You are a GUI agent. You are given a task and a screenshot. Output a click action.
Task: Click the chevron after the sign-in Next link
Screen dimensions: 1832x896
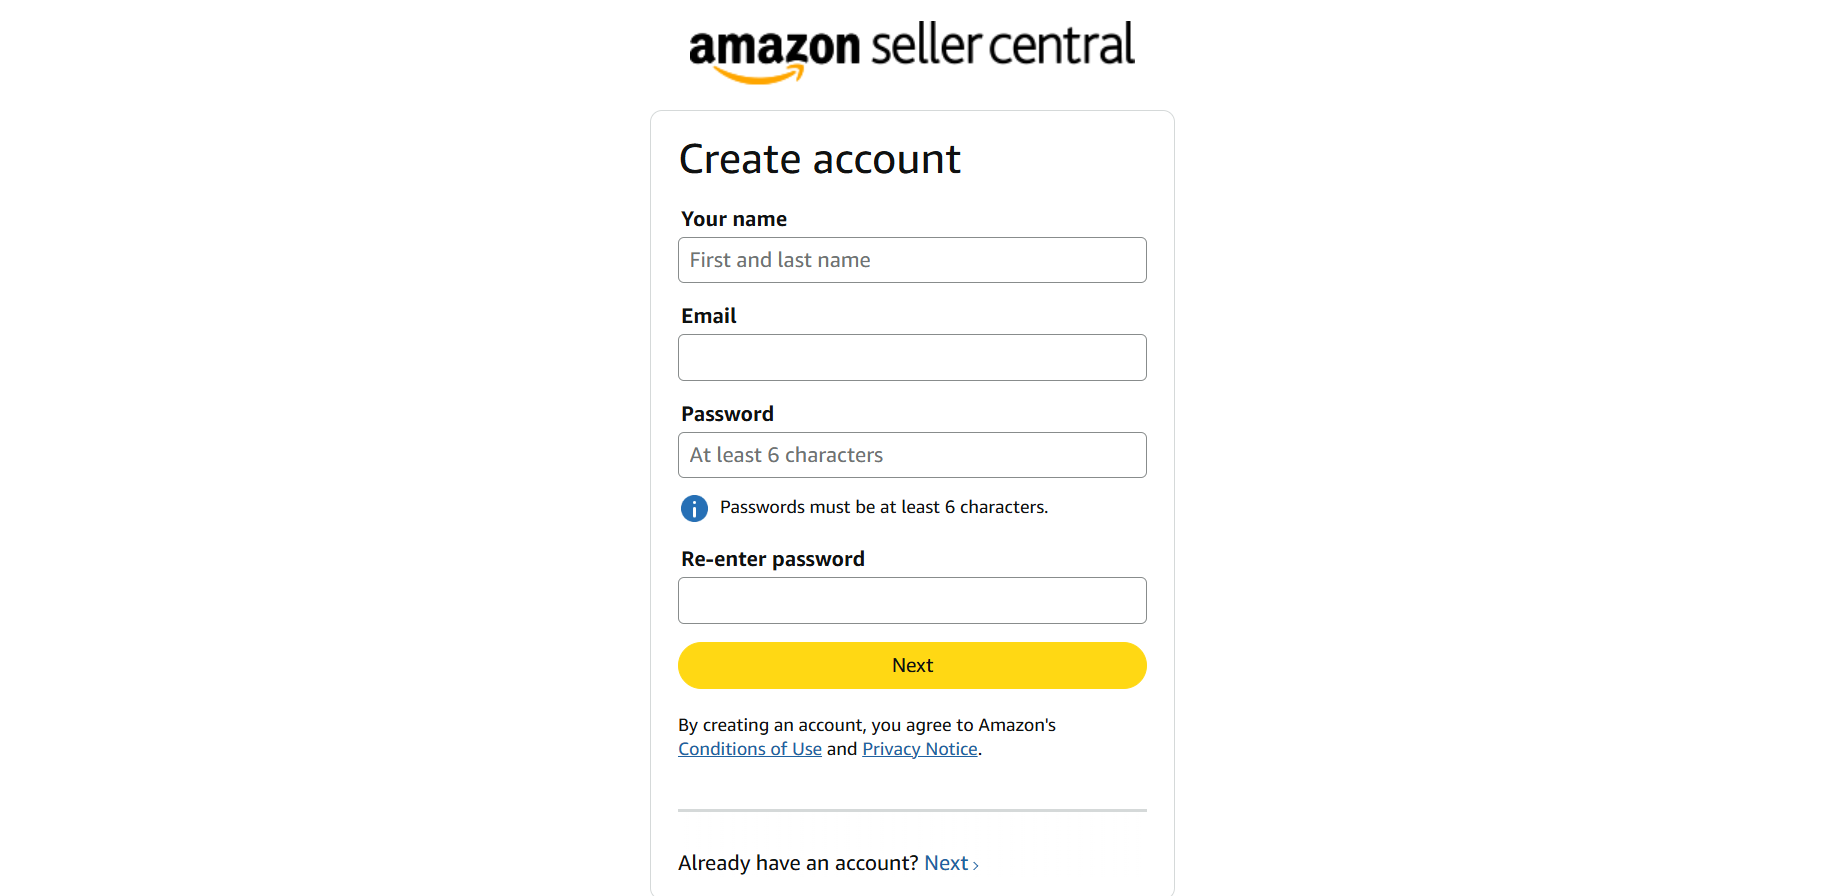click(x=976, y=865)
